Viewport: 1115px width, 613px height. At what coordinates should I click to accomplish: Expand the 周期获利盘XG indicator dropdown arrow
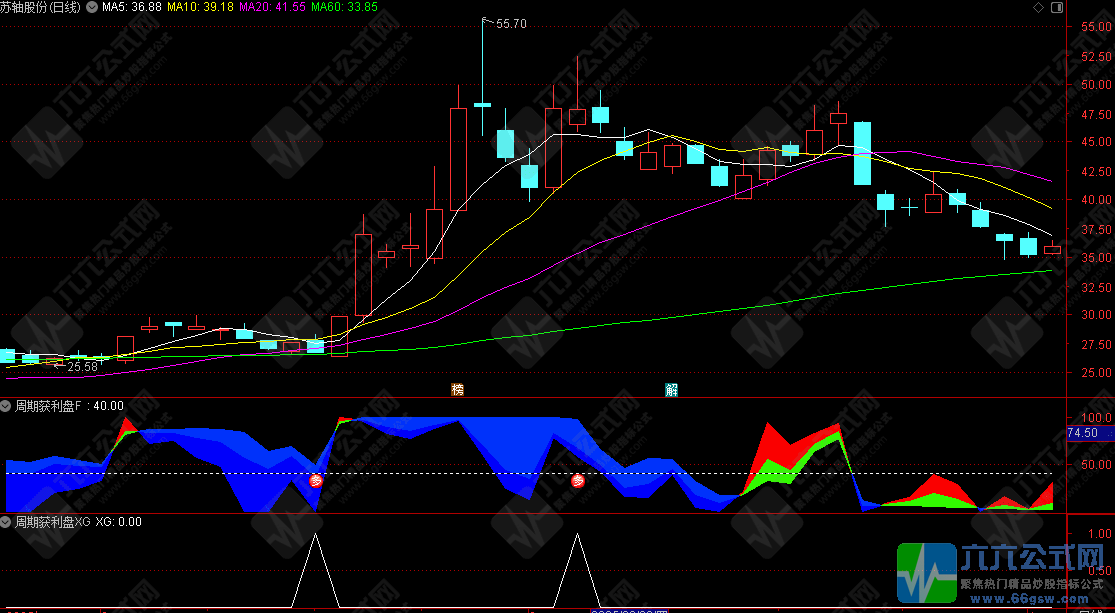[x=7, y=522]
